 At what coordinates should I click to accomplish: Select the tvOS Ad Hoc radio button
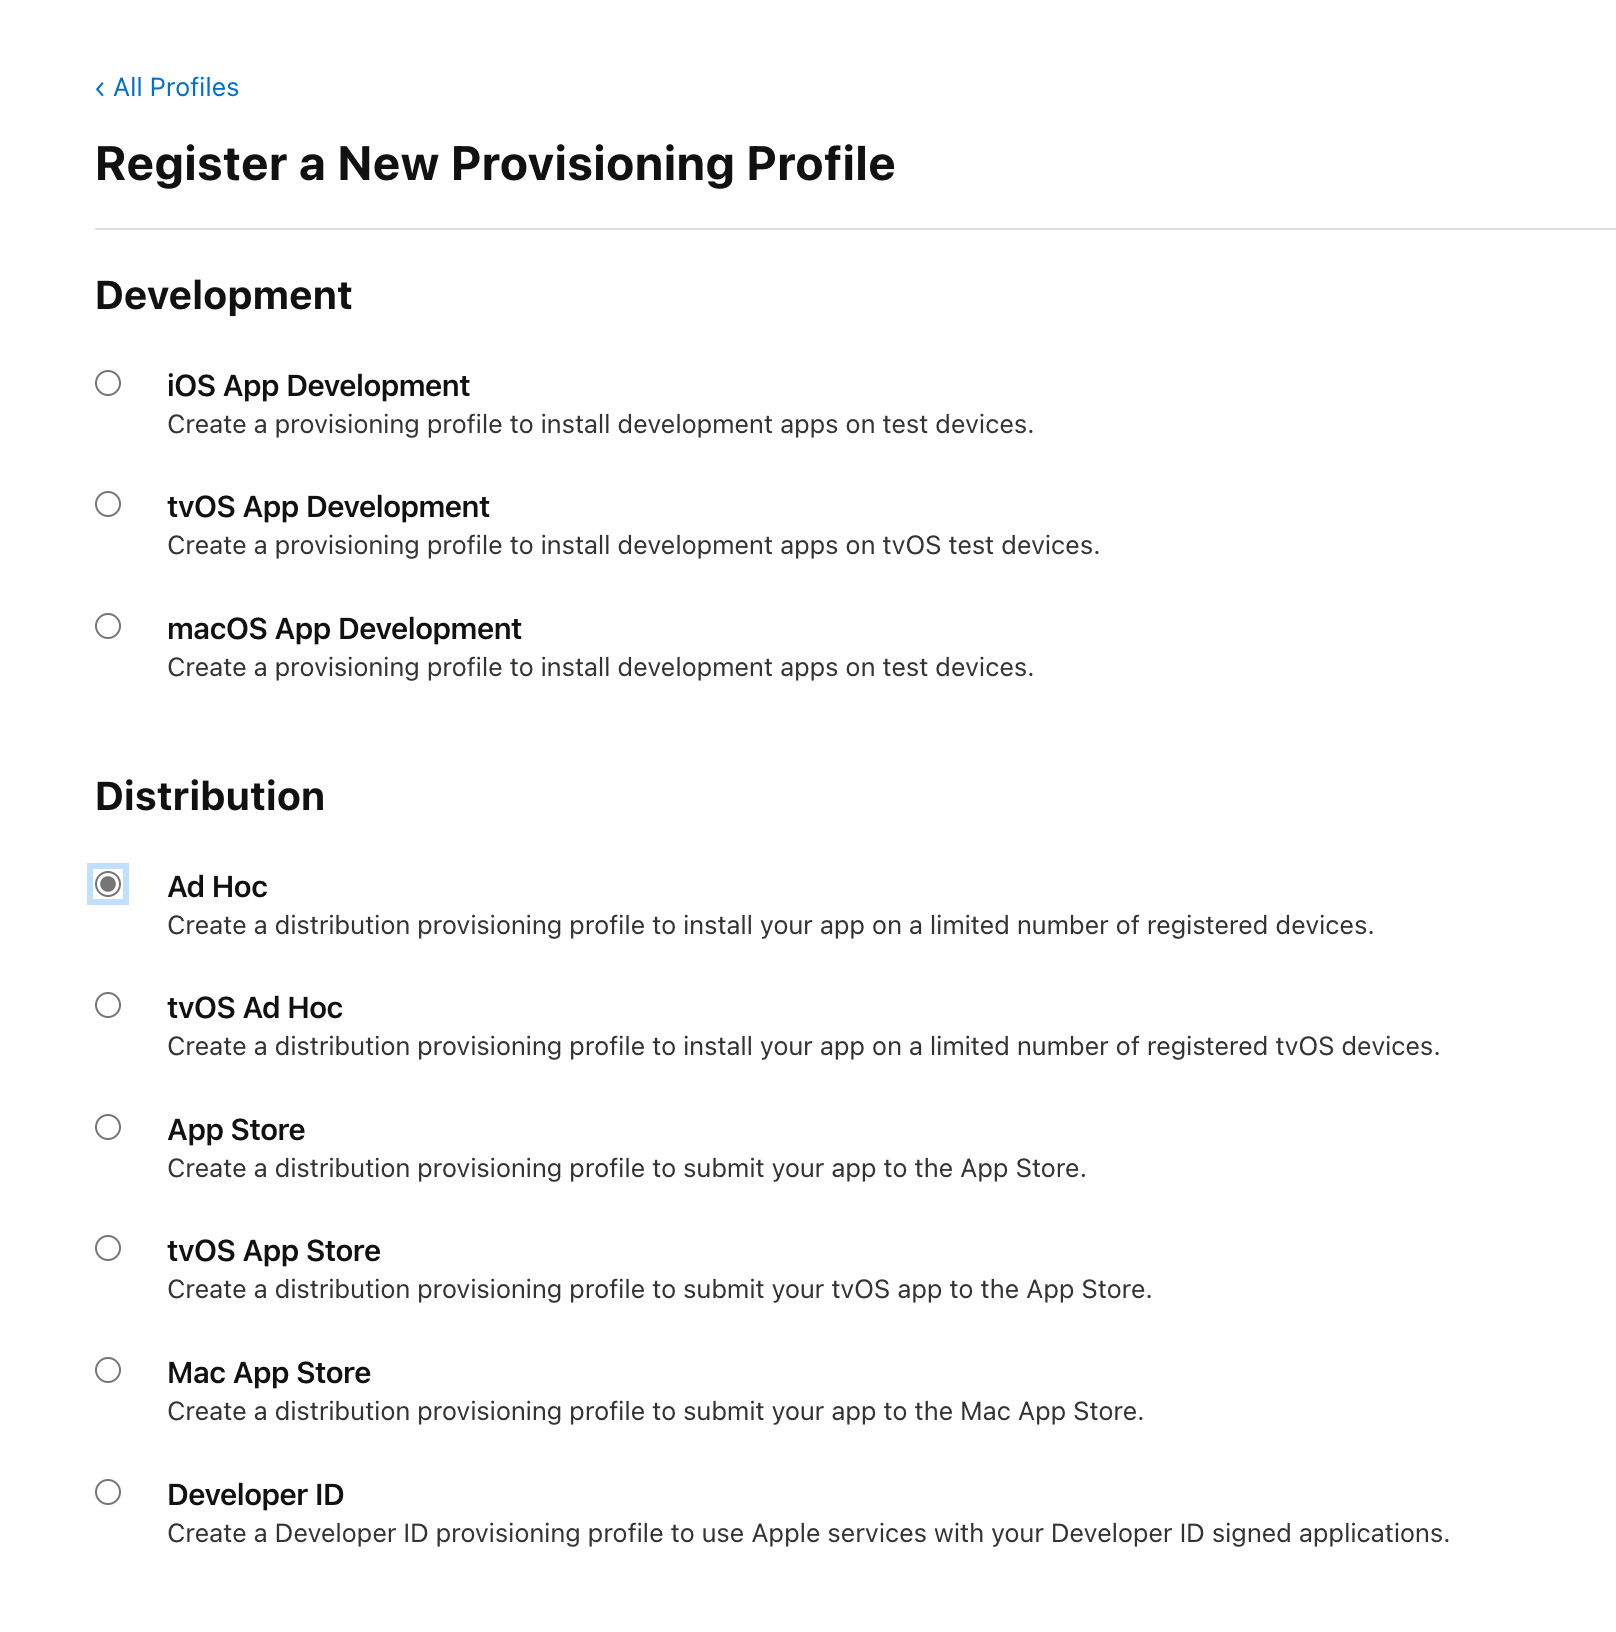pyautogui.click(x=108, y=1005)
